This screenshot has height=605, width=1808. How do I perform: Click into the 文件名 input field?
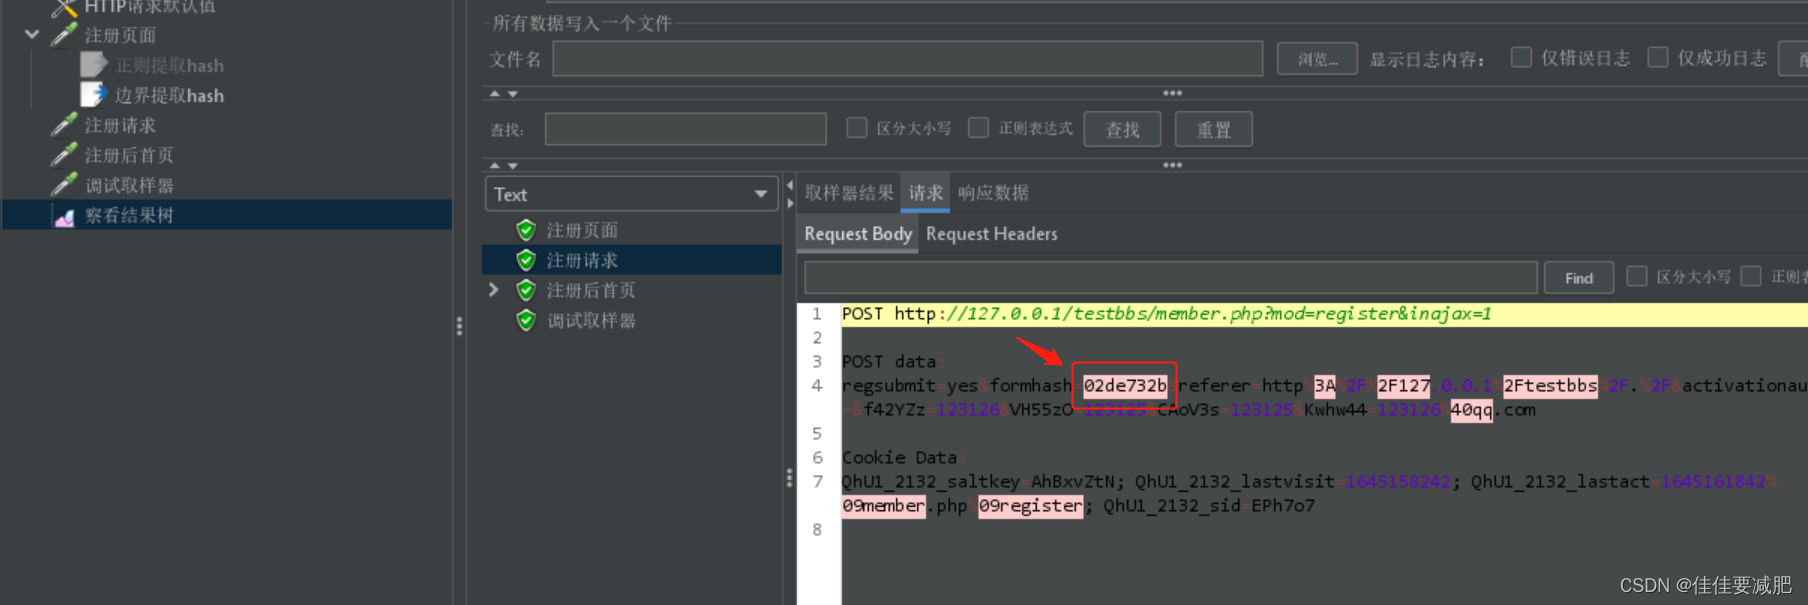tap(908, 59)
